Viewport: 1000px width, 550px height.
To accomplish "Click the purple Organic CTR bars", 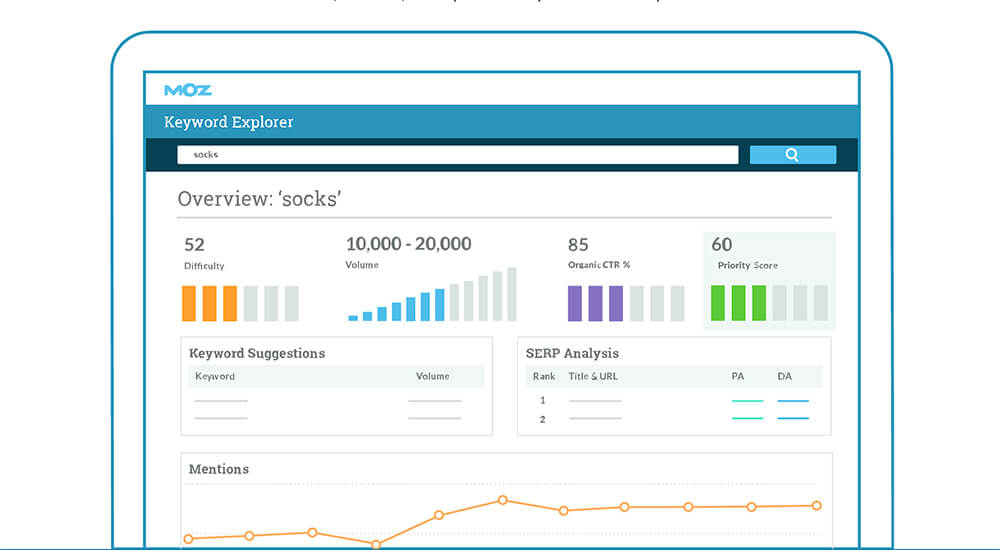I will (x=626, y=303).
